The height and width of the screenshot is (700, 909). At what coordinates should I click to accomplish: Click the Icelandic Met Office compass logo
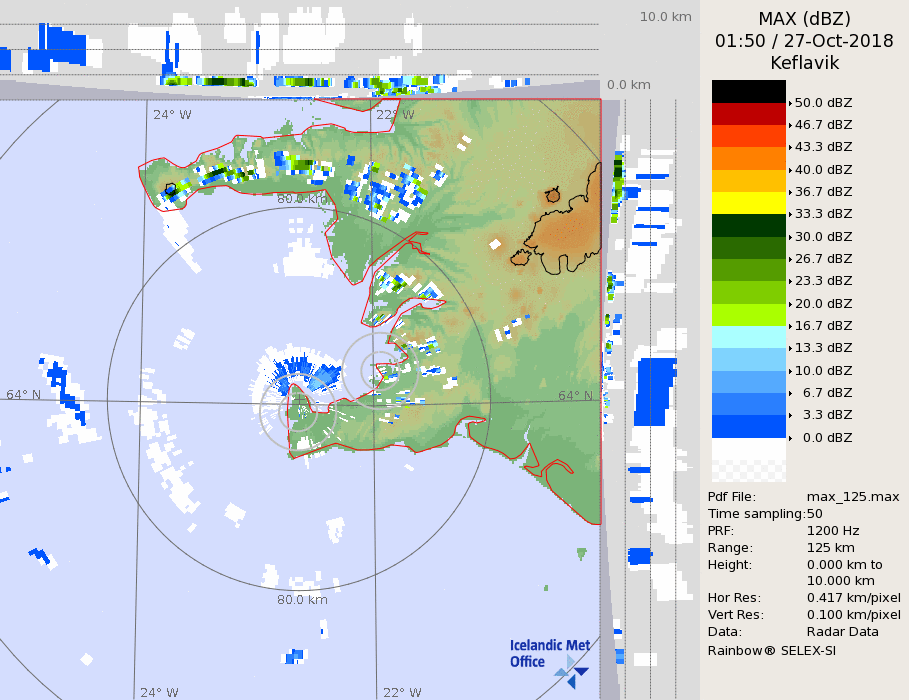point(572,671)
